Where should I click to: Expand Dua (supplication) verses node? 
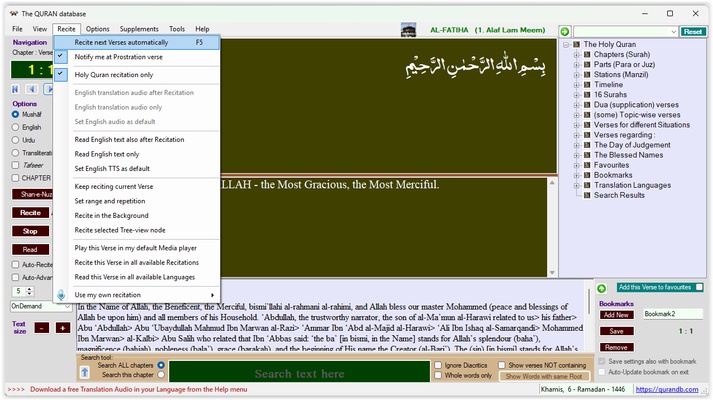(576, 105)
